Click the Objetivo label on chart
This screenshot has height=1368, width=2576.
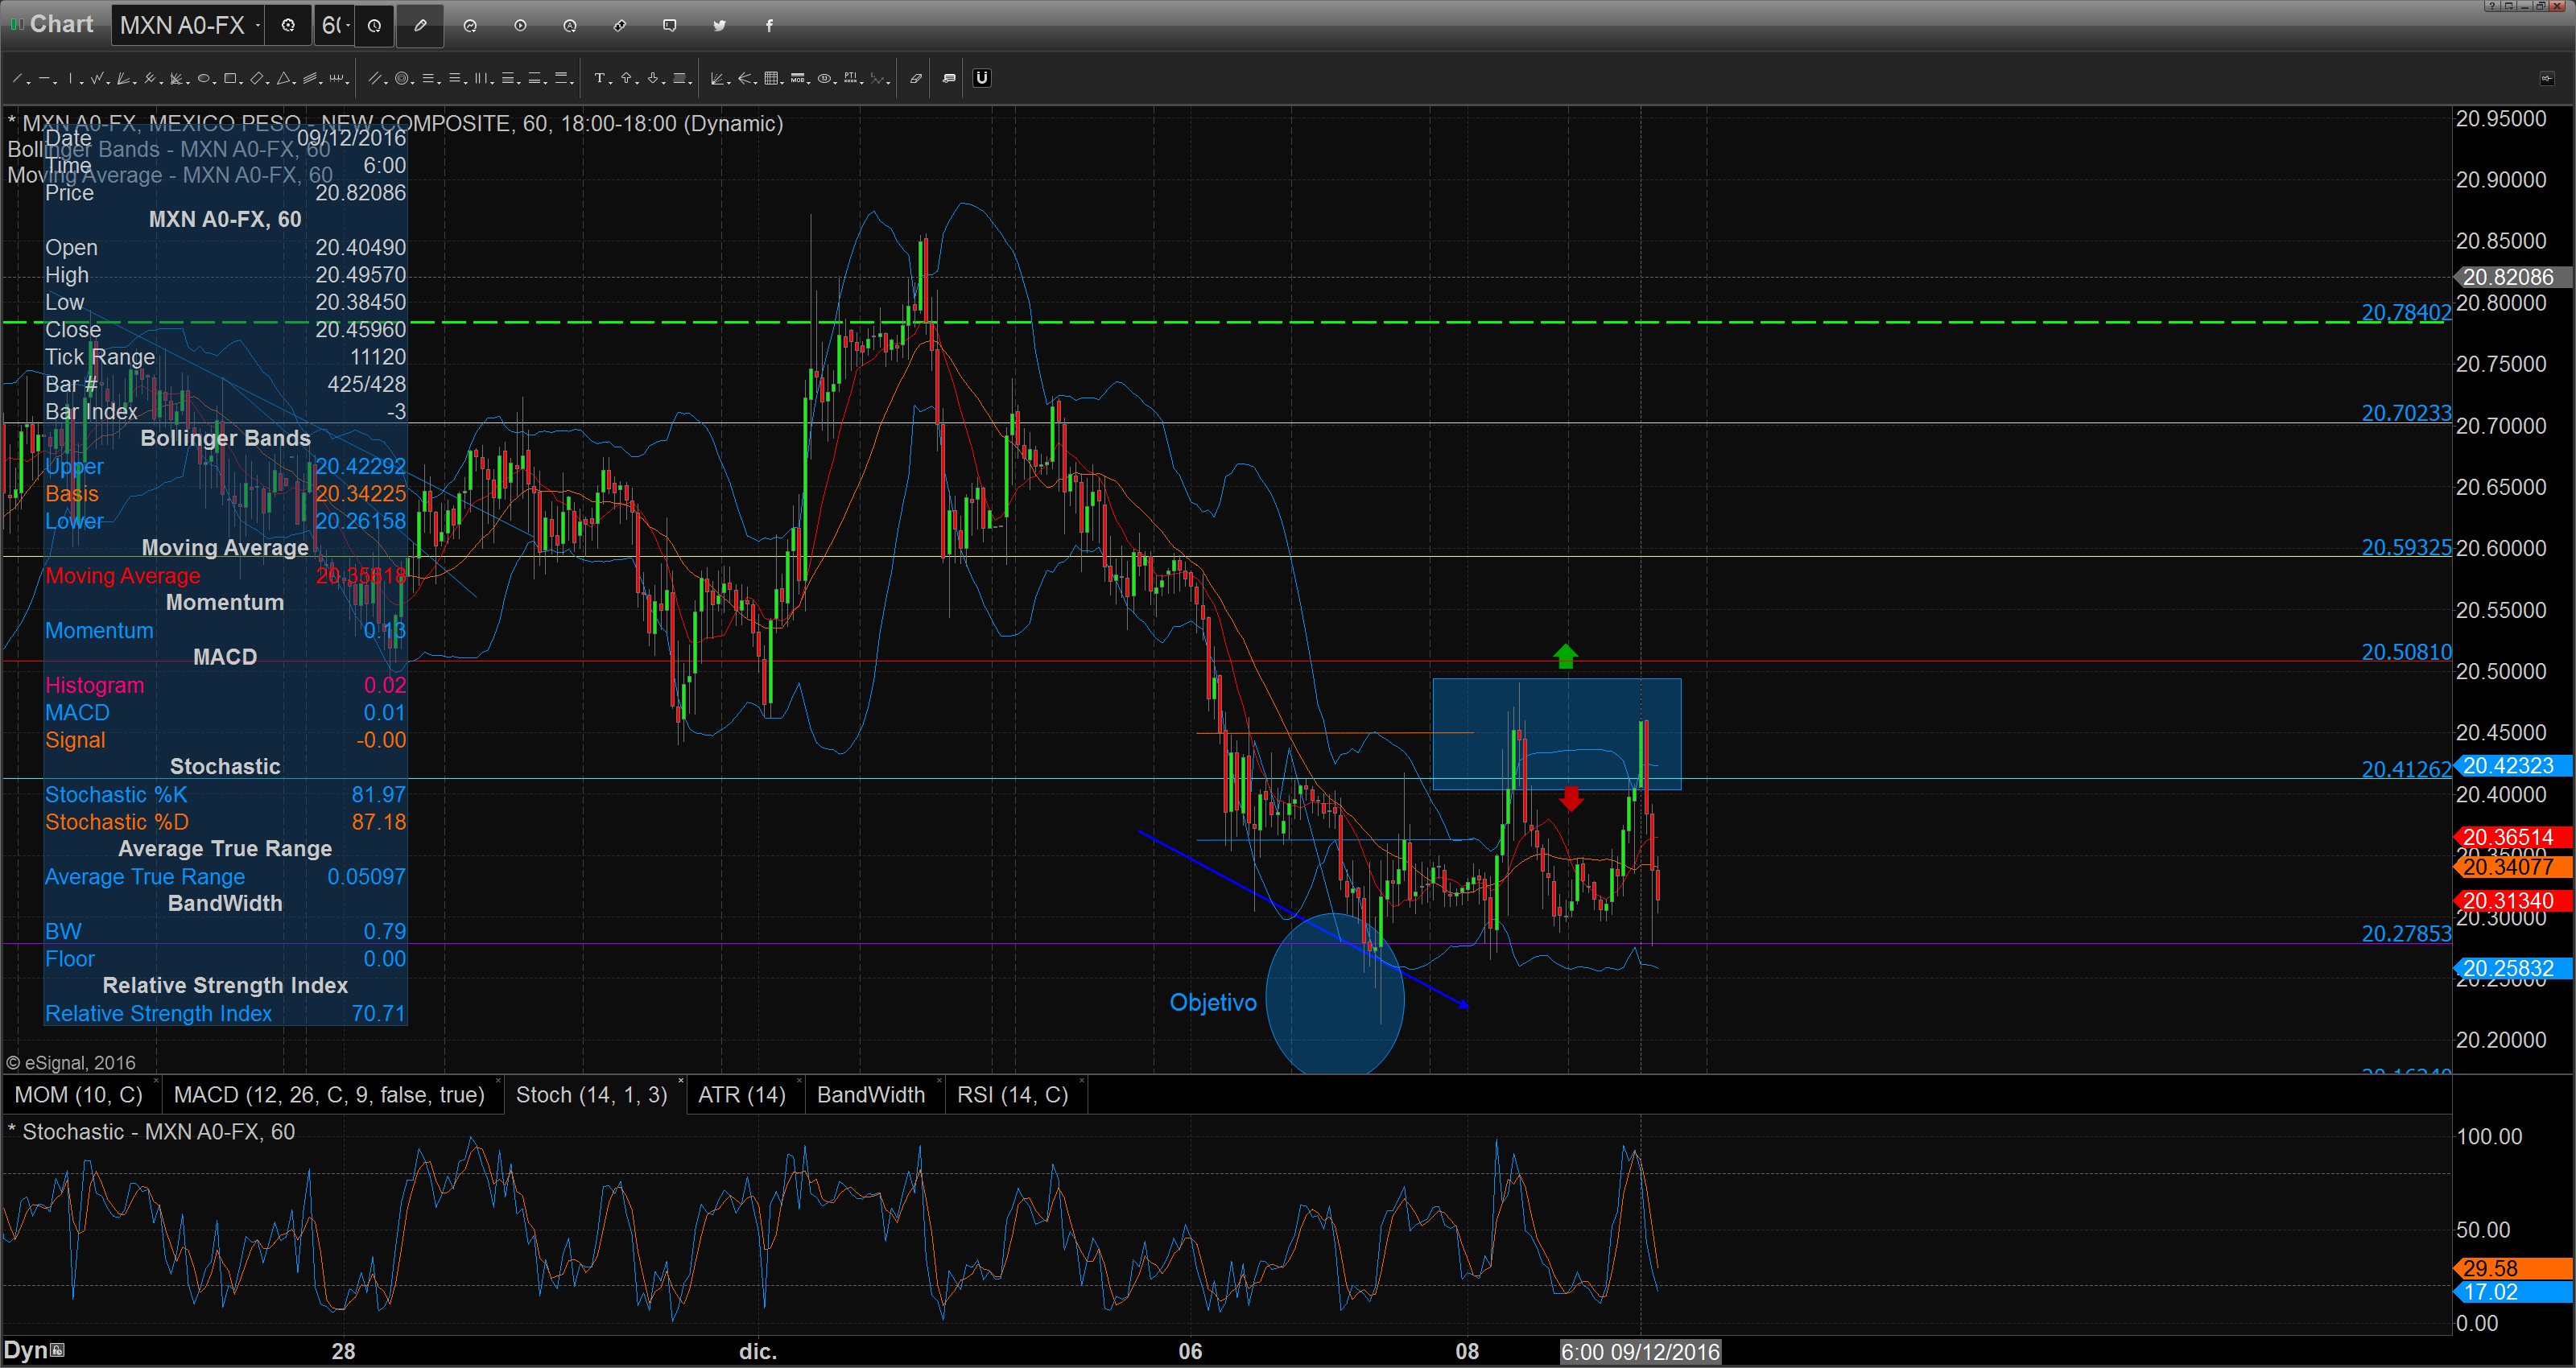tap(1213, 1002)
